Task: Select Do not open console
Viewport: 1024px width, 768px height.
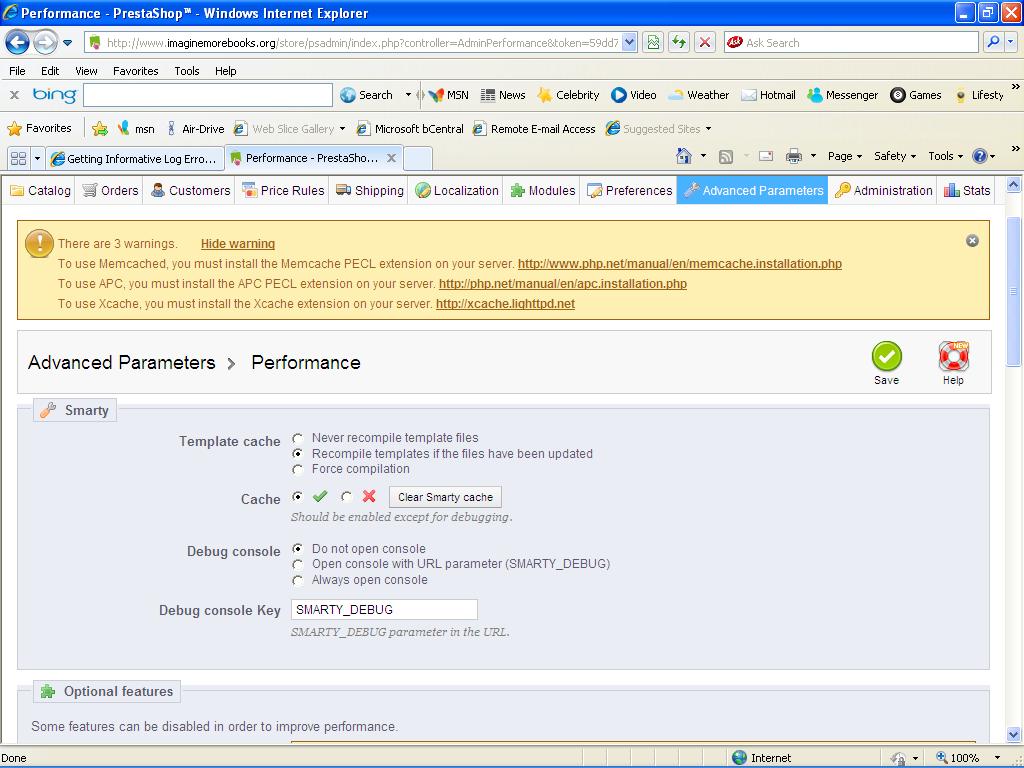Action: point(298,549)
